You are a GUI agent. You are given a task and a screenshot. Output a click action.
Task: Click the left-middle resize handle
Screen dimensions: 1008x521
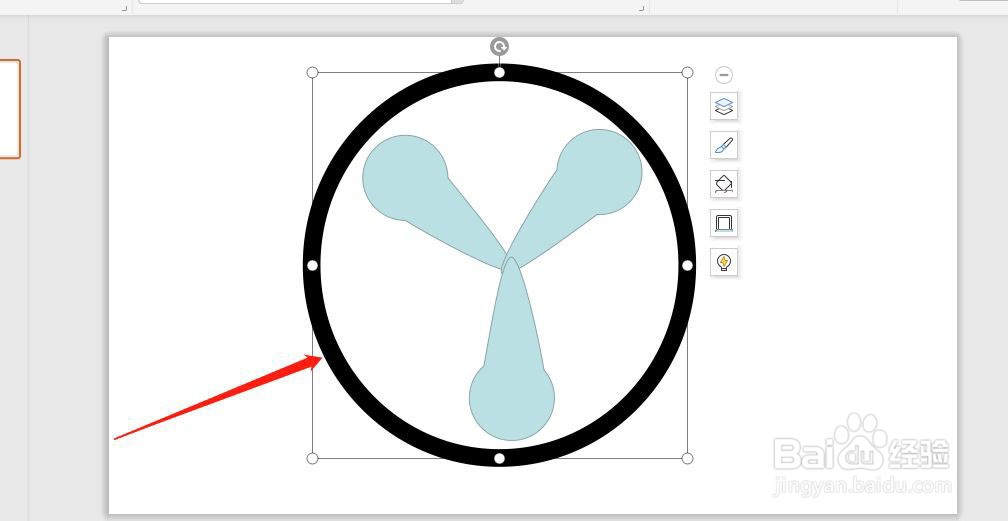click(312, 266)
